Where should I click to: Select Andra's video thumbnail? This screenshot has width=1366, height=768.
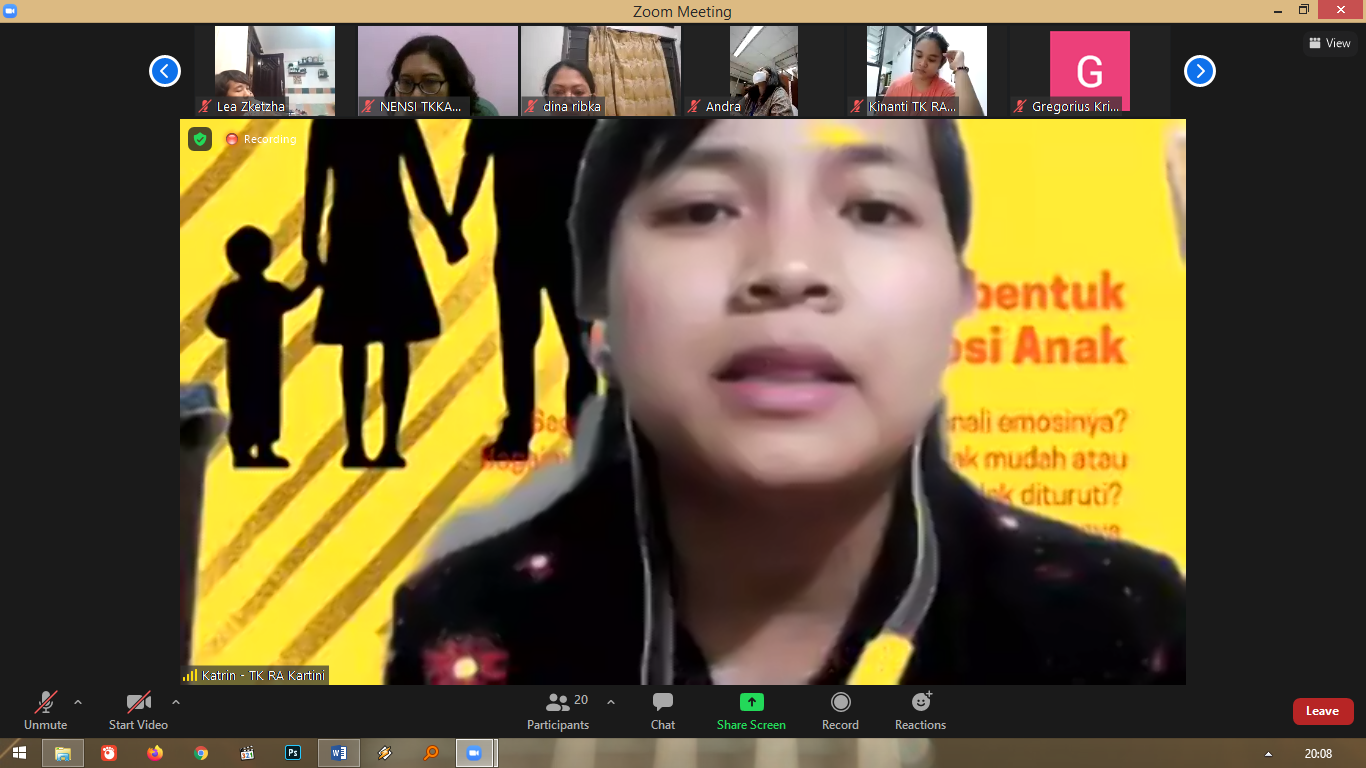(x=764, y=71)
